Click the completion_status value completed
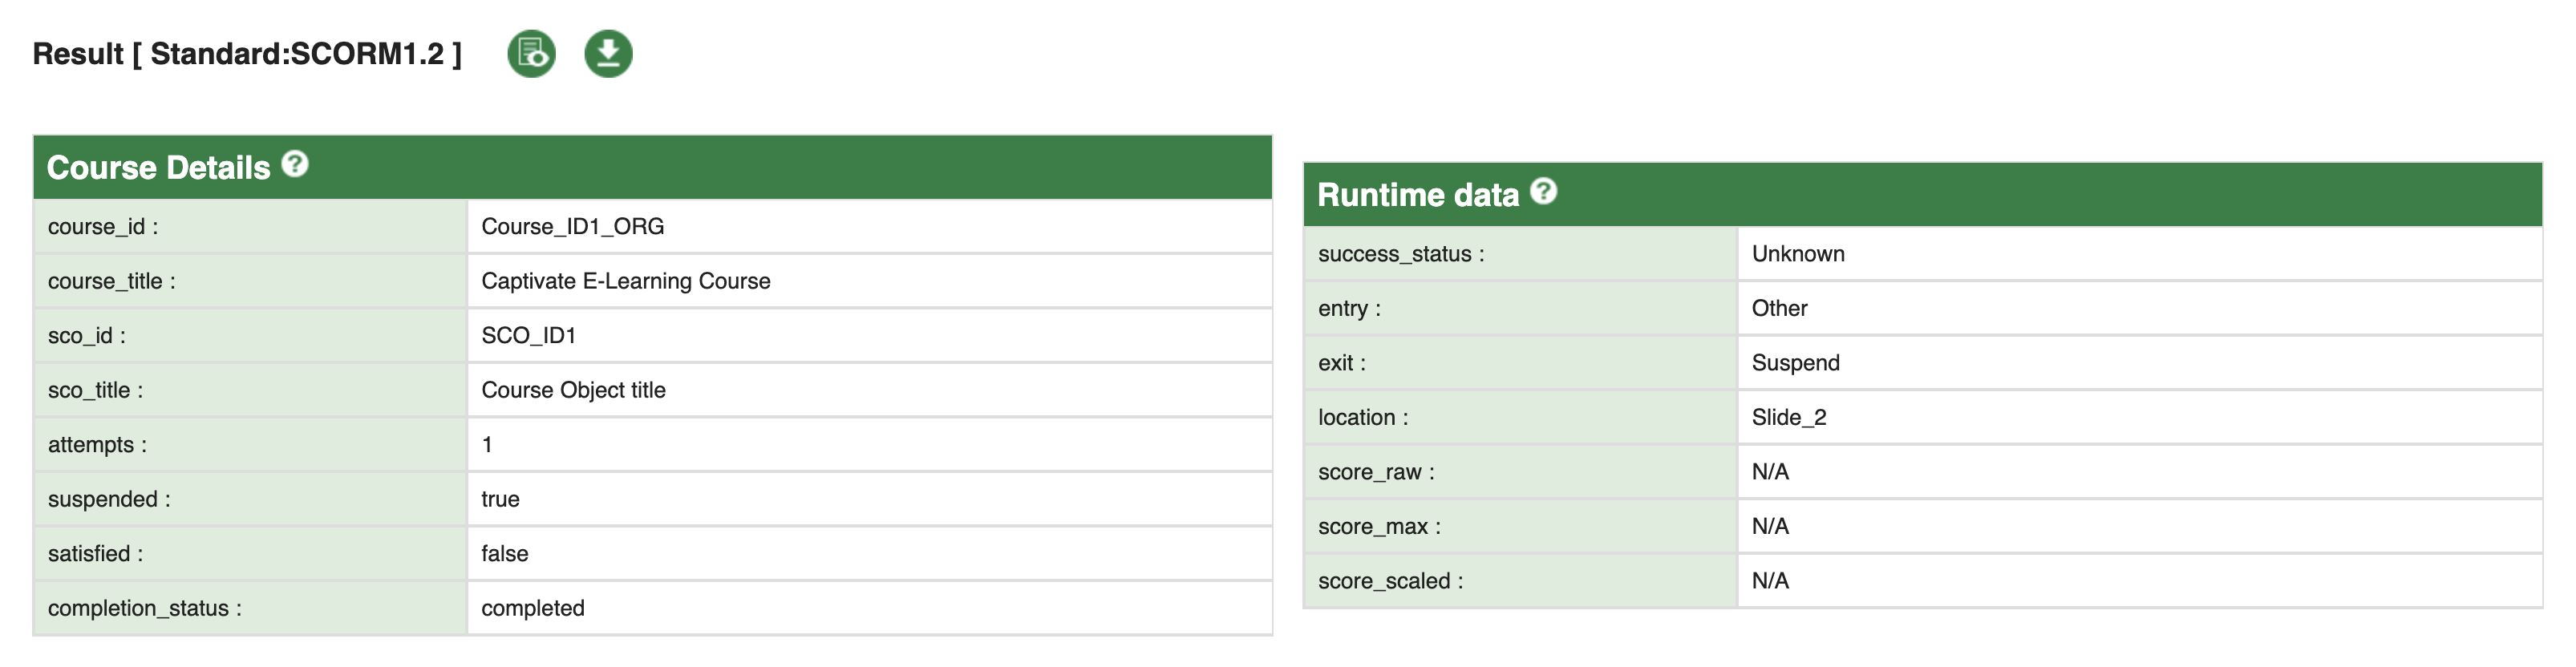Screen dimensions: 2576x667 click(532, 608)
